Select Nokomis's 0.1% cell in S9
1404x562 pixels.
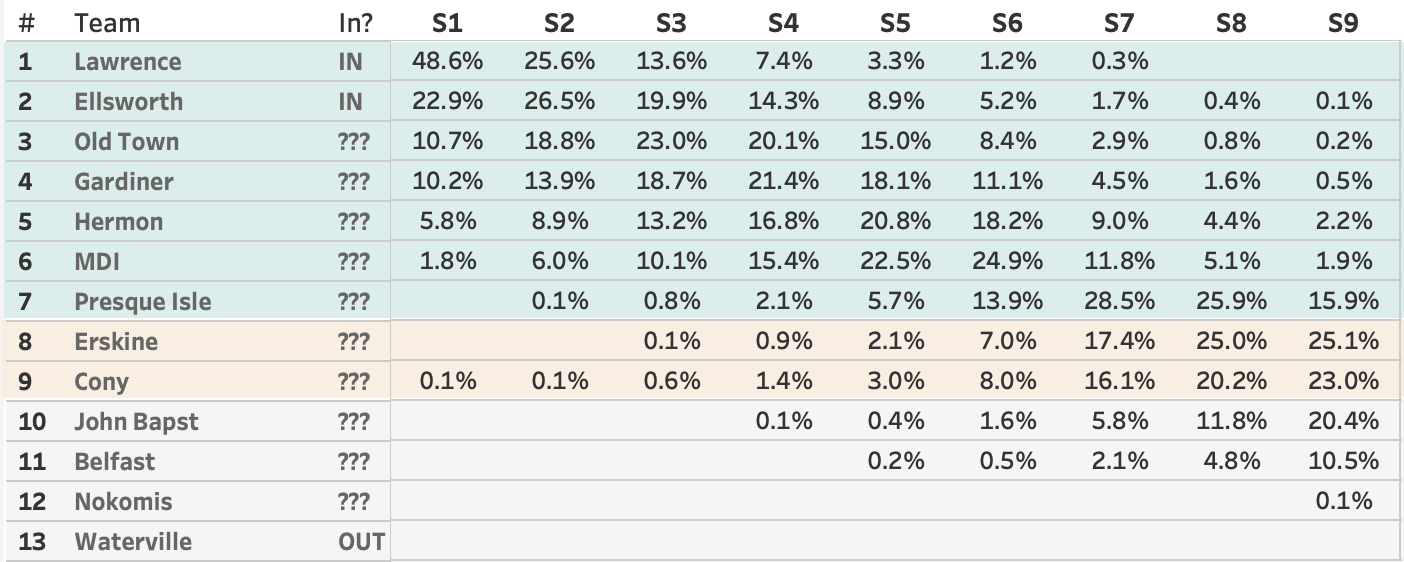click(1343, 502)
